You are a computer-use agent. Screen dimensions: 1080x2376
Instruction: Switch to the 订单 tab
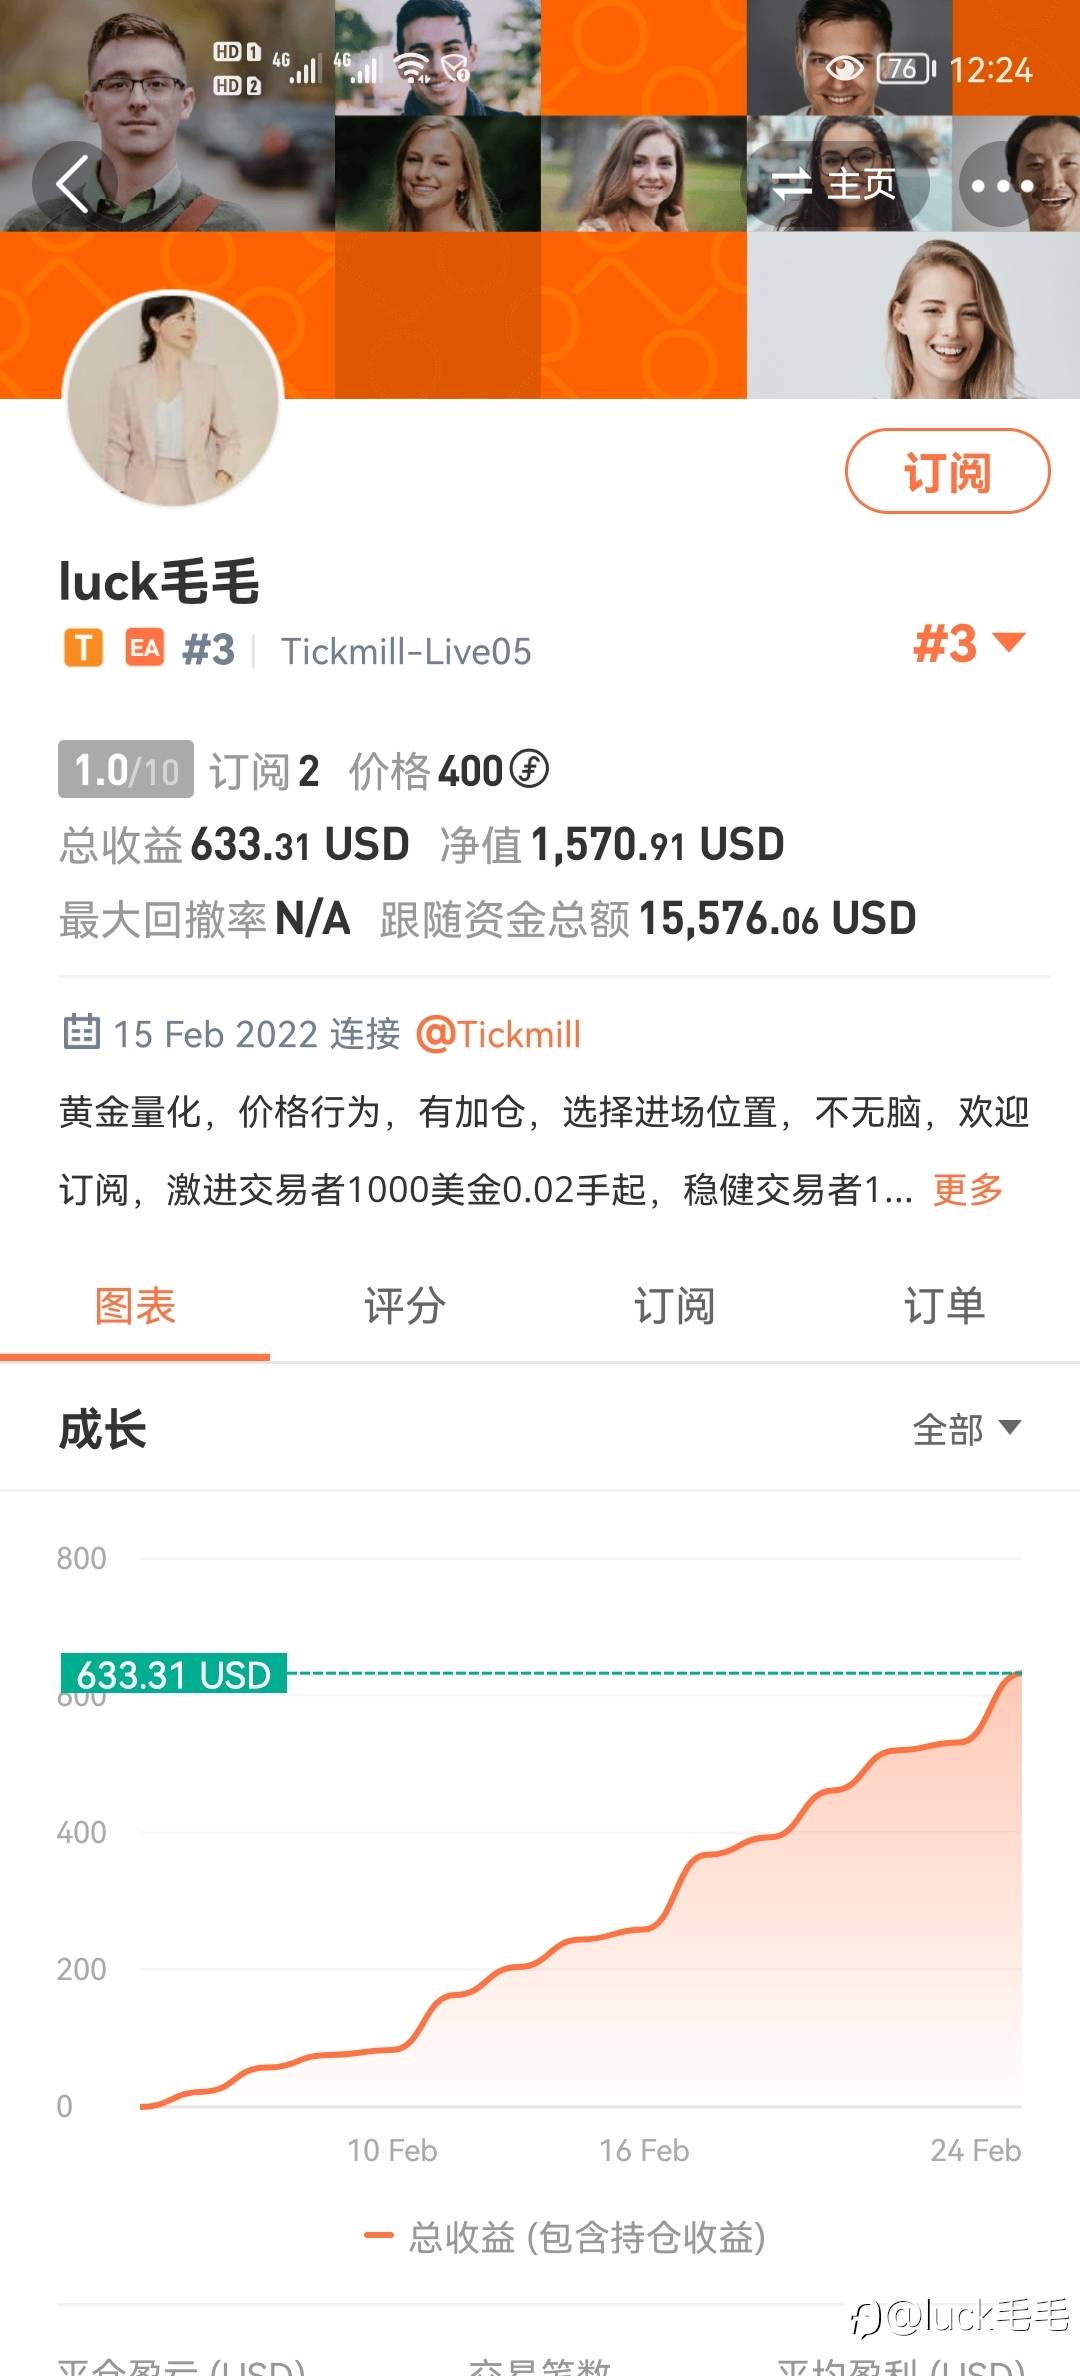point(945,1305)
